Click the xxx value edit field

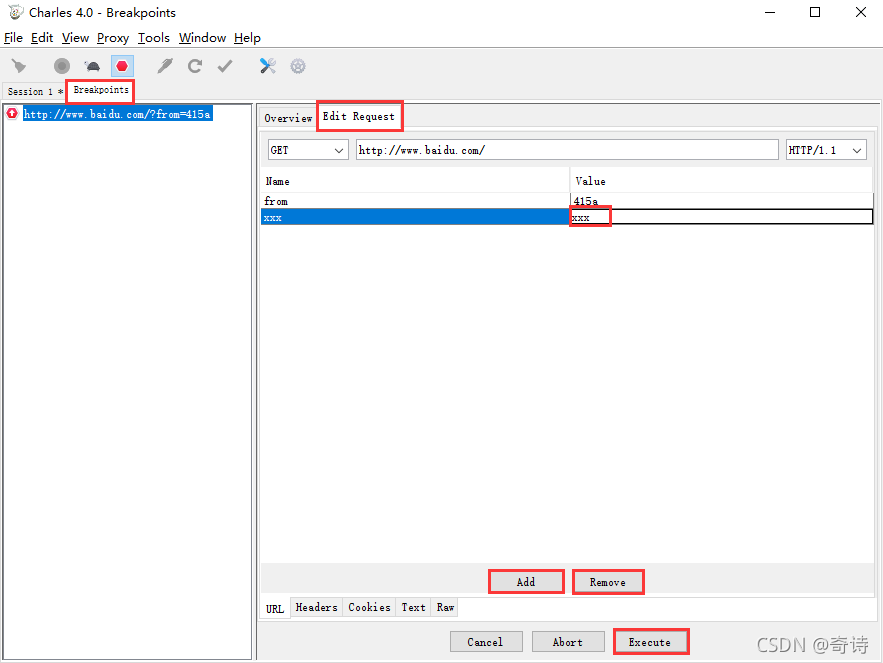pyautogui.click(x=721, y=217)
